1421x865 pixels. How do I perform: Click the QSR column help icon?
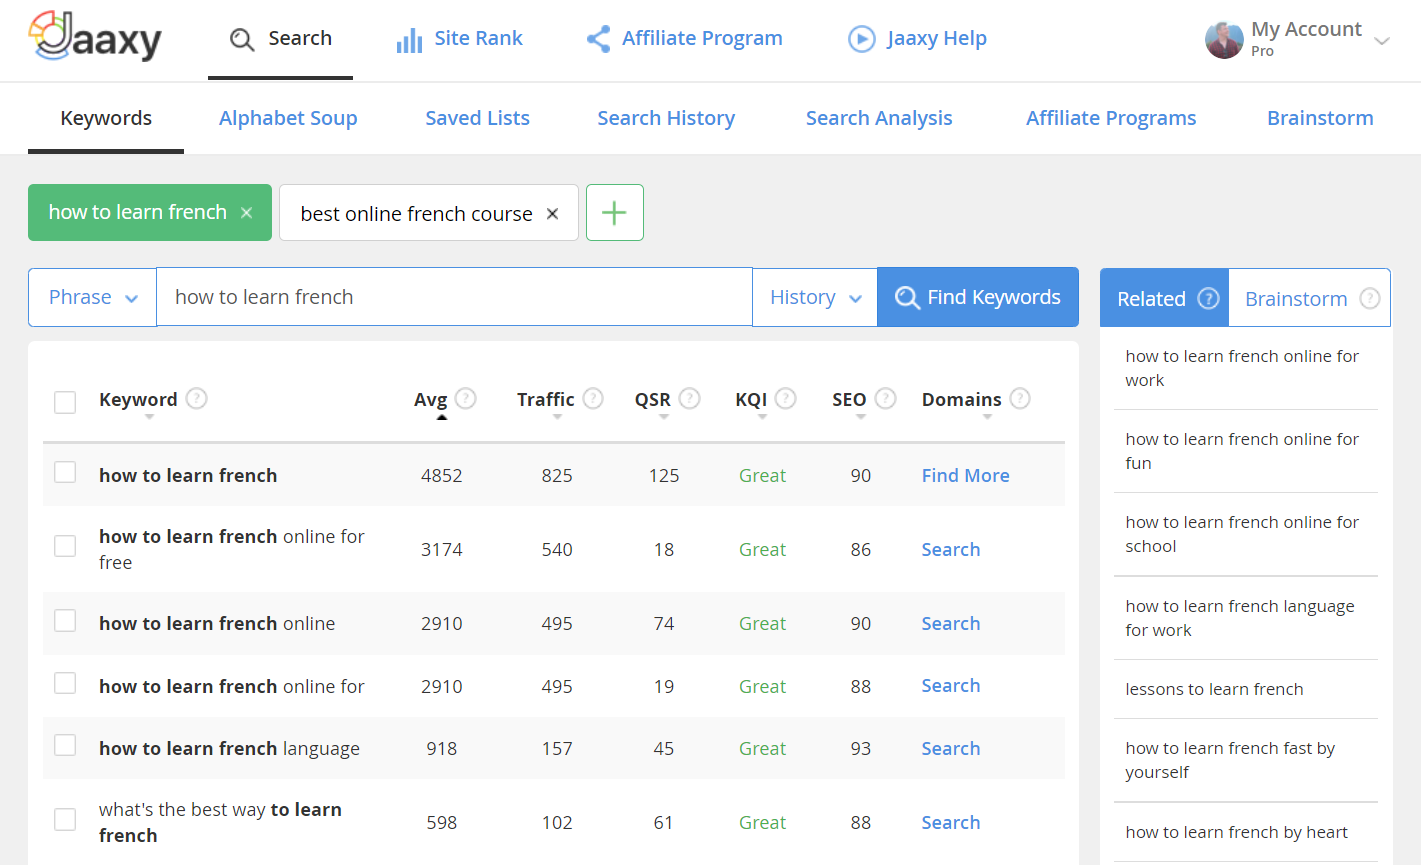[x=690, y=398]
